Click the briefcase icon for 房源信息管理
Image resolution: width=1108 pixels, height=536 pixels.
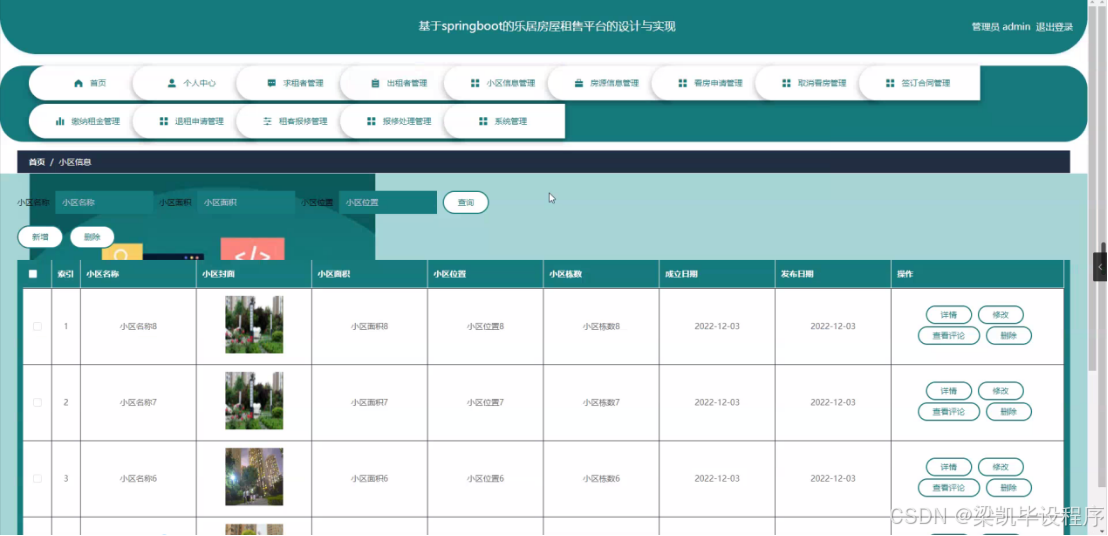(x=578, y=83)
